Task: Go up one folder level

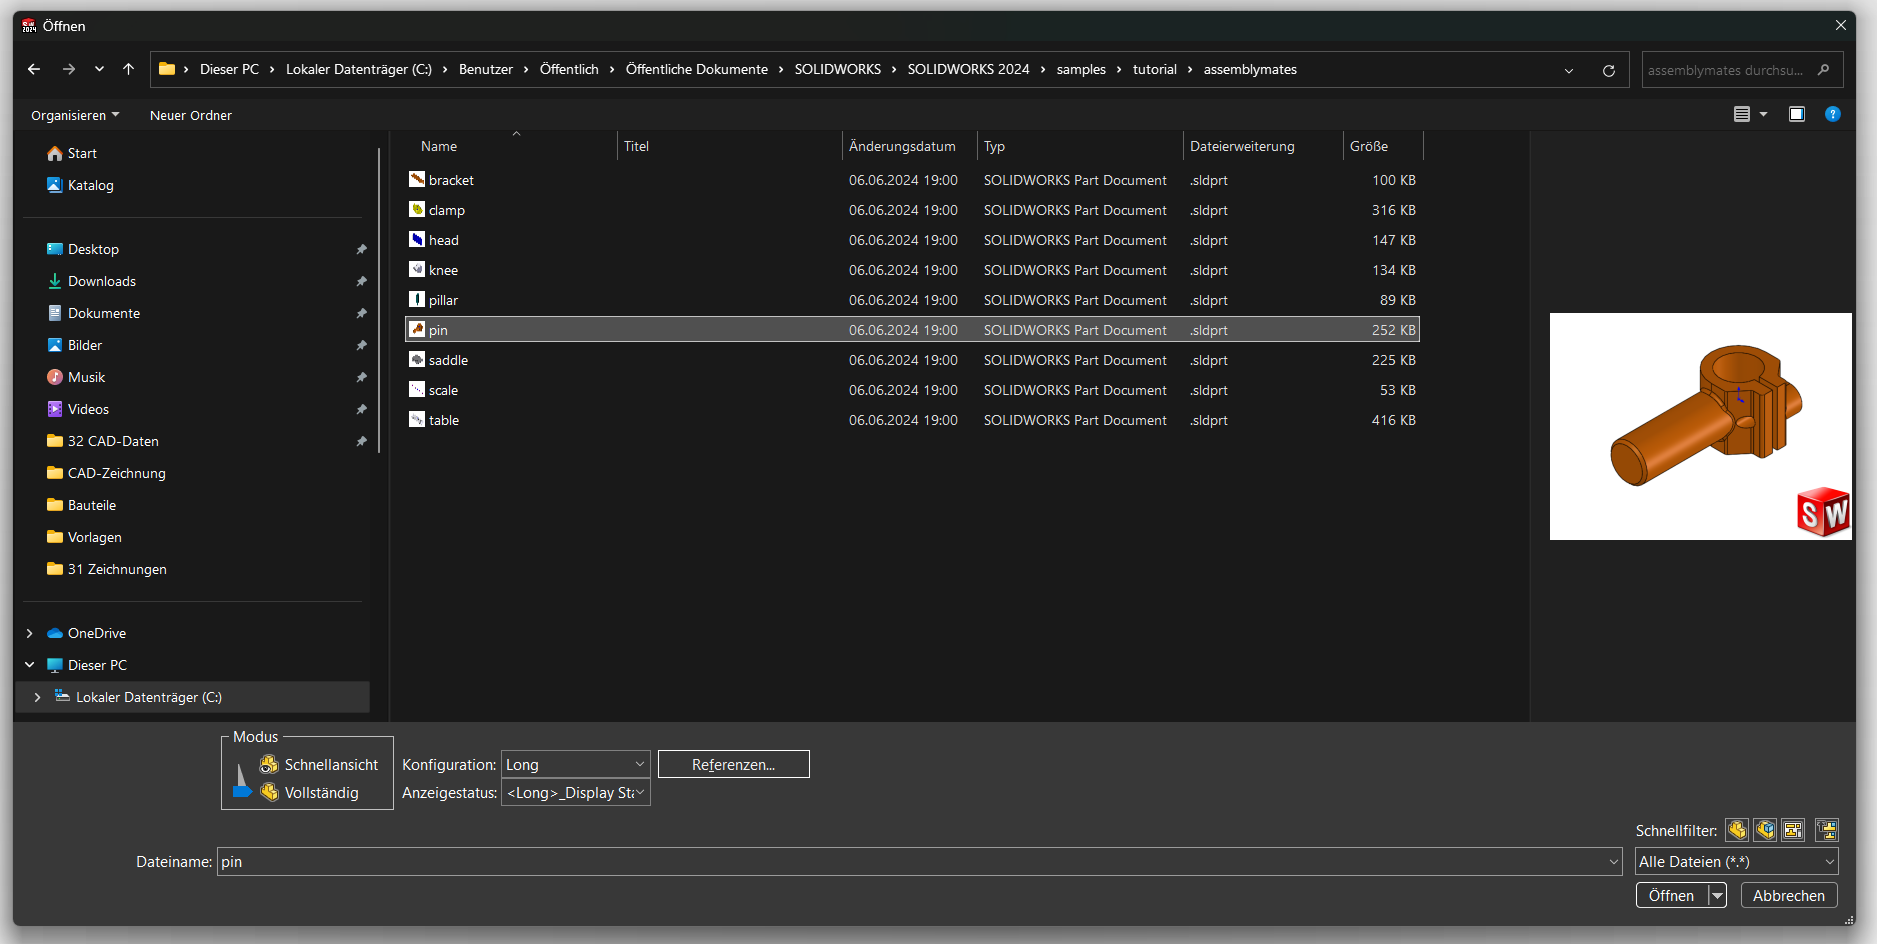Action: 128,69
